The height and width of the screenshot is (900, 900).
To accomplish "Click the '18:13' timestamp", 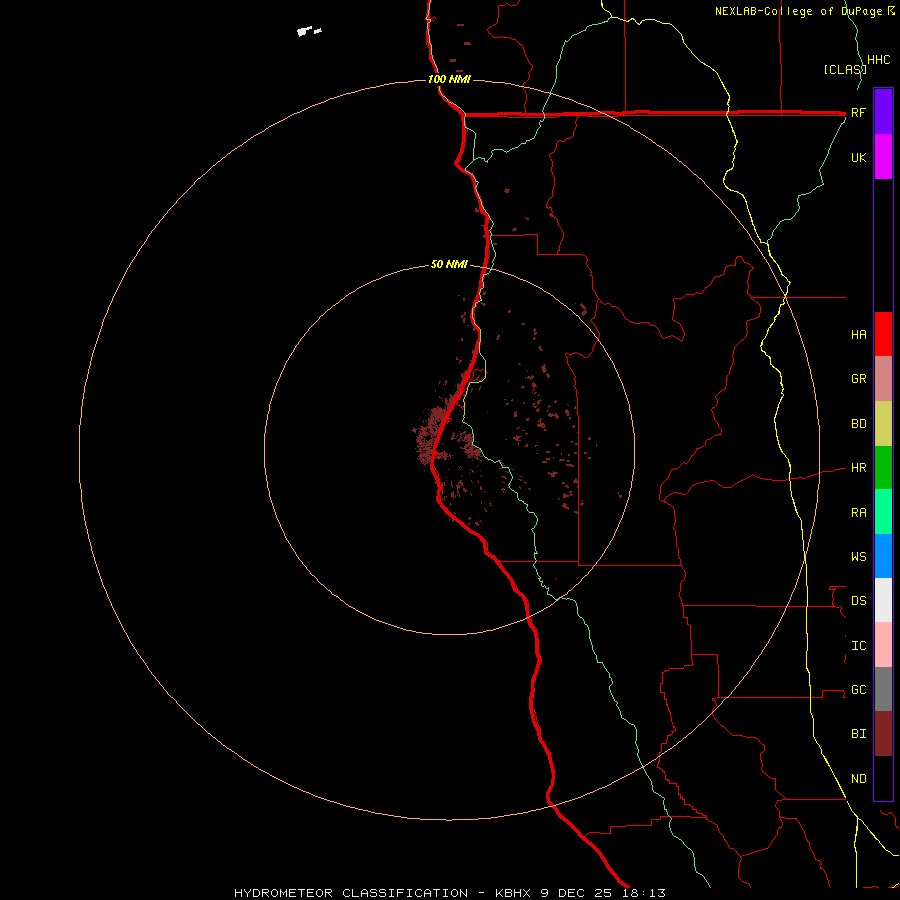I will (x=643, y=893).
